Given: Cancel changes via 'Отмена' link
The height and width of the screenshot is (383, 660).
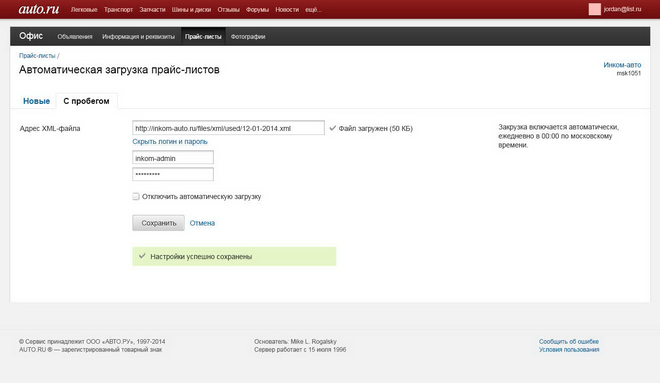Looking at the screenshot, I should coord(202,223).
